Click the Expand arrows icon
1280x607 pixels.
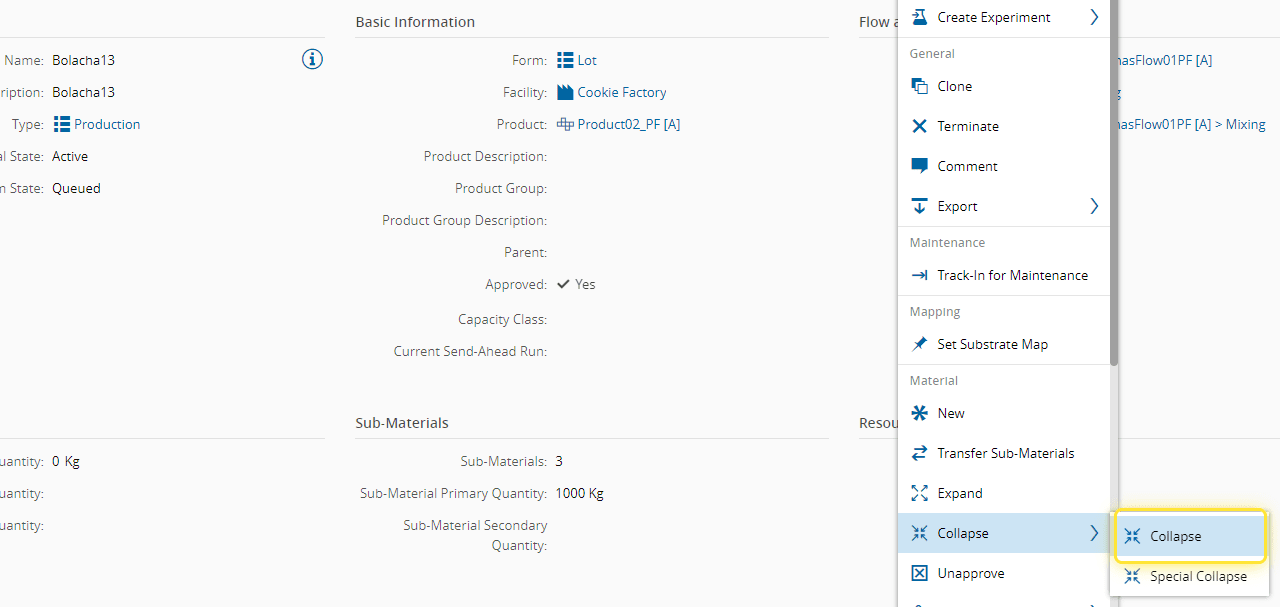(920, 493)
